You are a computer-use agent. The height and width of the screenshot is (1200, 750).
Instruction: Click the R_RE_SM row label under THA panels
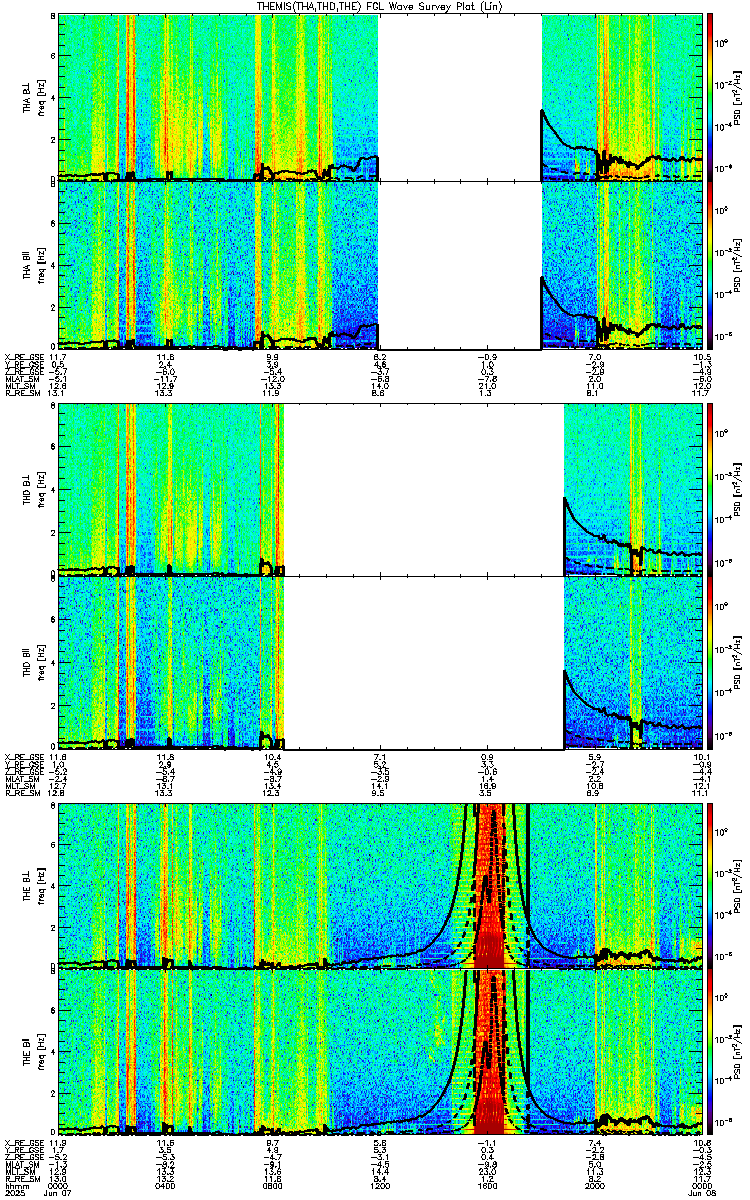pyautogui.click(x=22, y=393)
